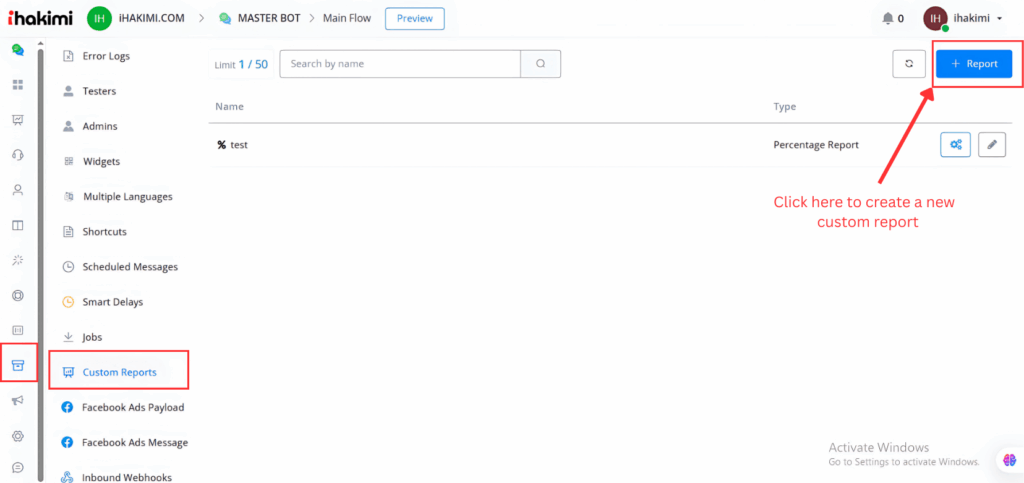This screenshot has height=483, width=1024.
Task: Select Custom Reports in the tools menu
Action: click(119, 372)
